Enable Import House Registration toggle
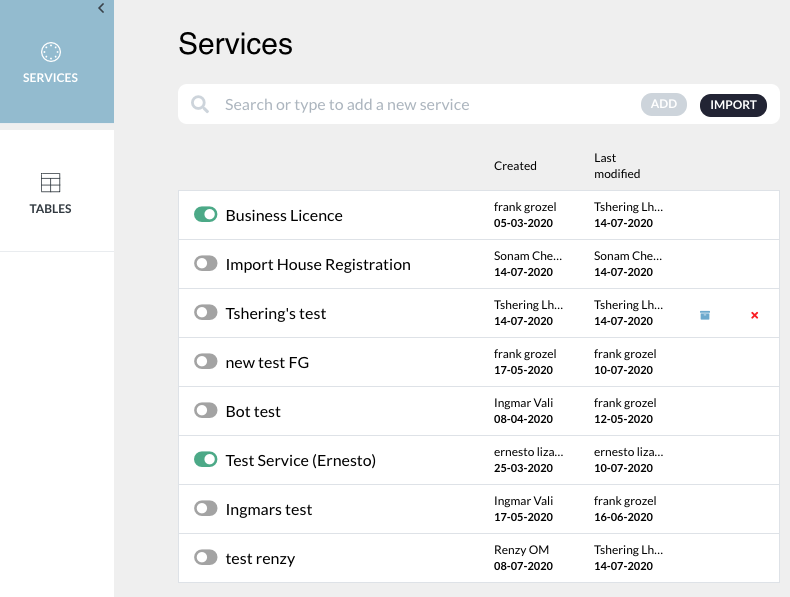 206,263
